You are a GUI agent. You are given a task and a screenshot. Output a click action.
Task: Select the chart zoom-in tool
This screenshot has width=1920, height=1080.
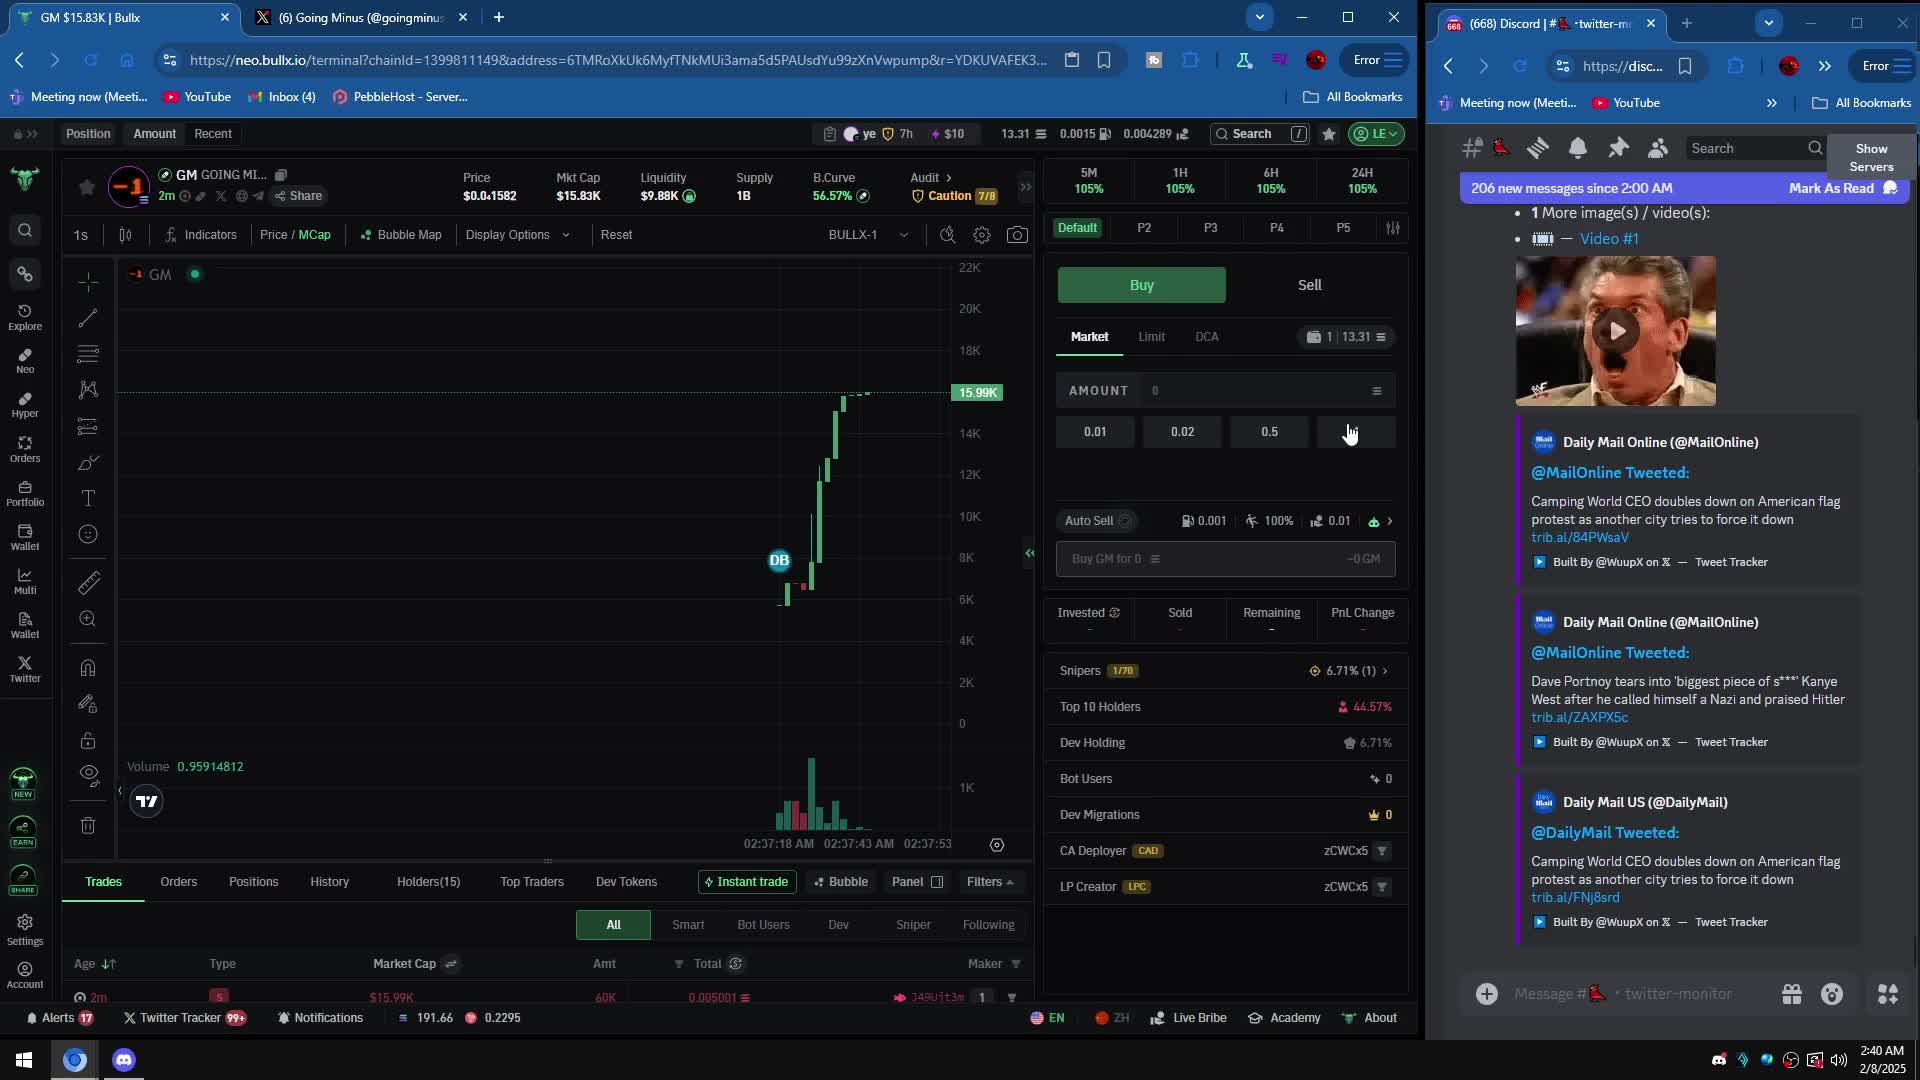(x=88, y=619)
